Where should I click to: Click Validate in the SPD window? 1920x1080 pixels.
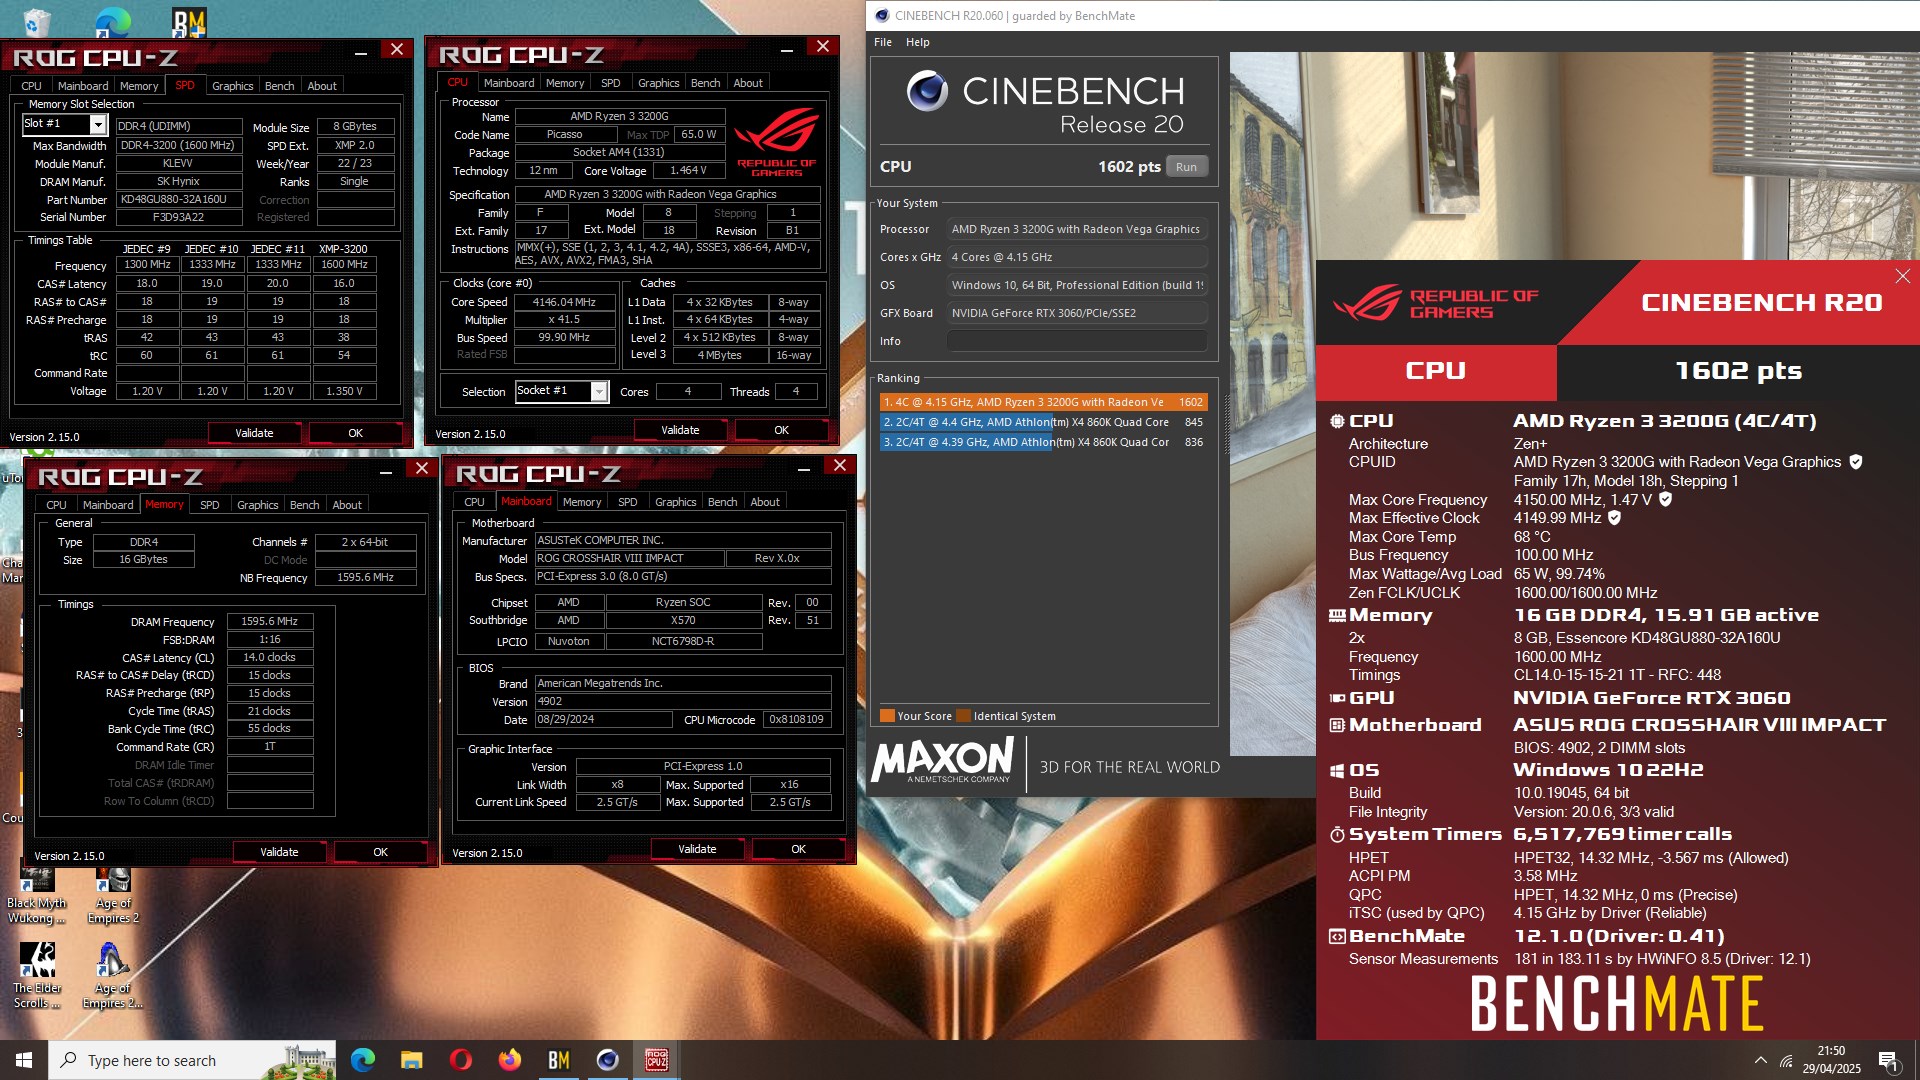tap(254, 433)
